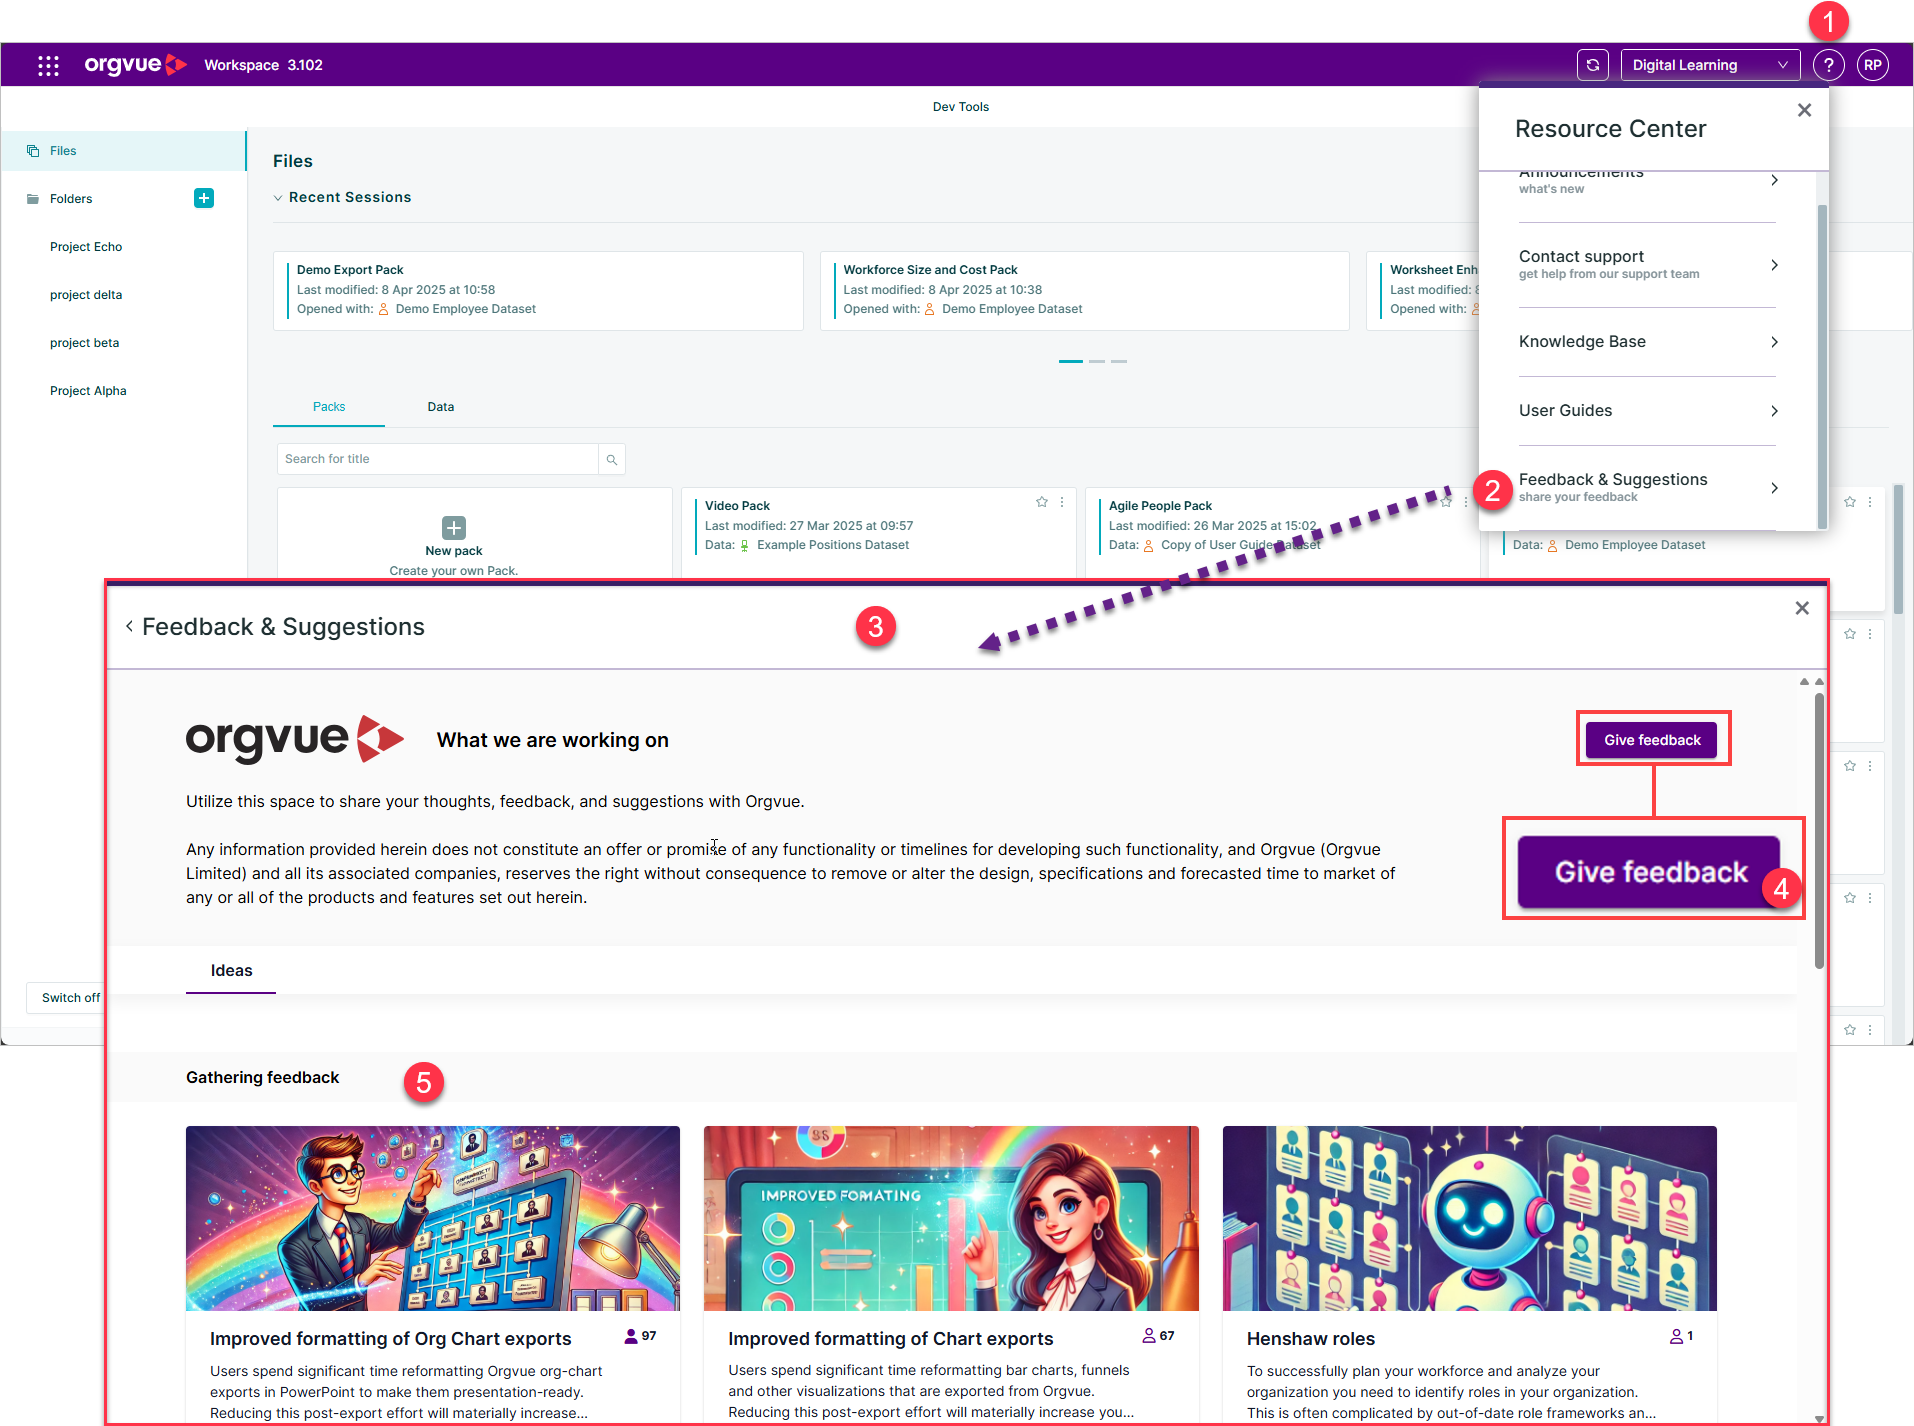Click the Files icon in the sidebar
Image resolution: width=1914 pixels, height=1426 pixels.
click(33, 151)
